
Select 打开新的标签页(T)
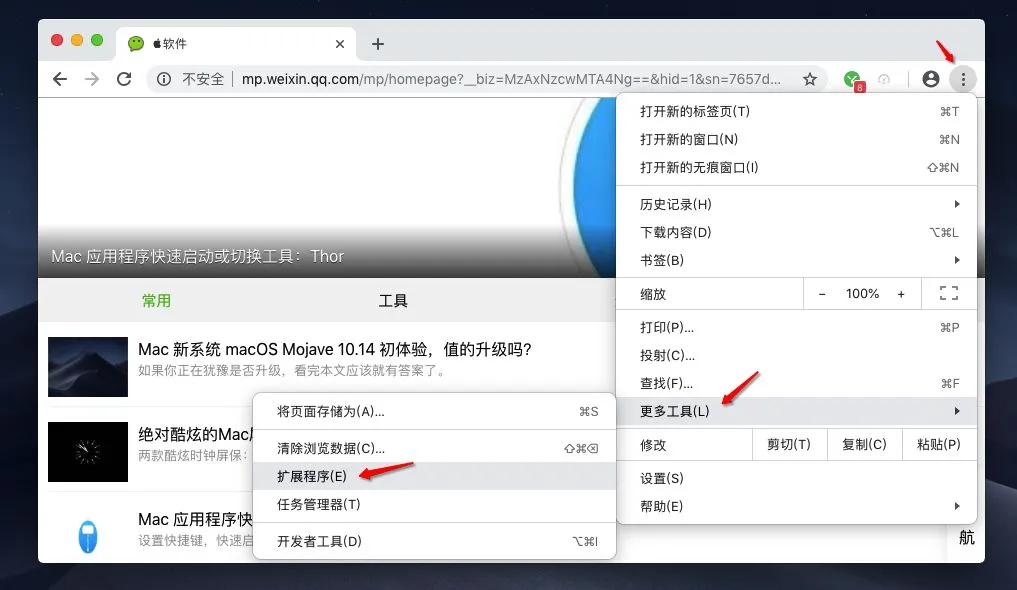coord(796,112)
